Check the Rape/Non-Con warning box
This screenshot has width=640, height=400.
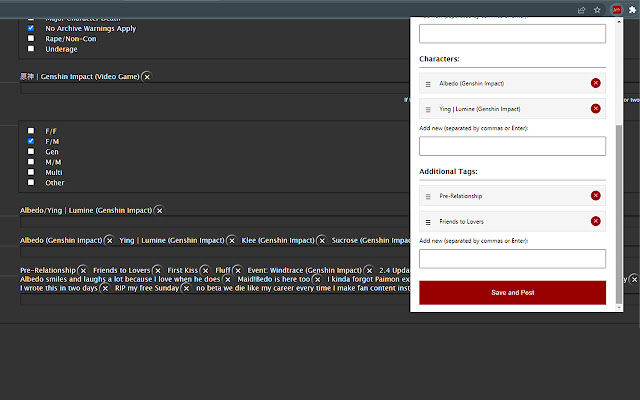click(x=31, y=38)
